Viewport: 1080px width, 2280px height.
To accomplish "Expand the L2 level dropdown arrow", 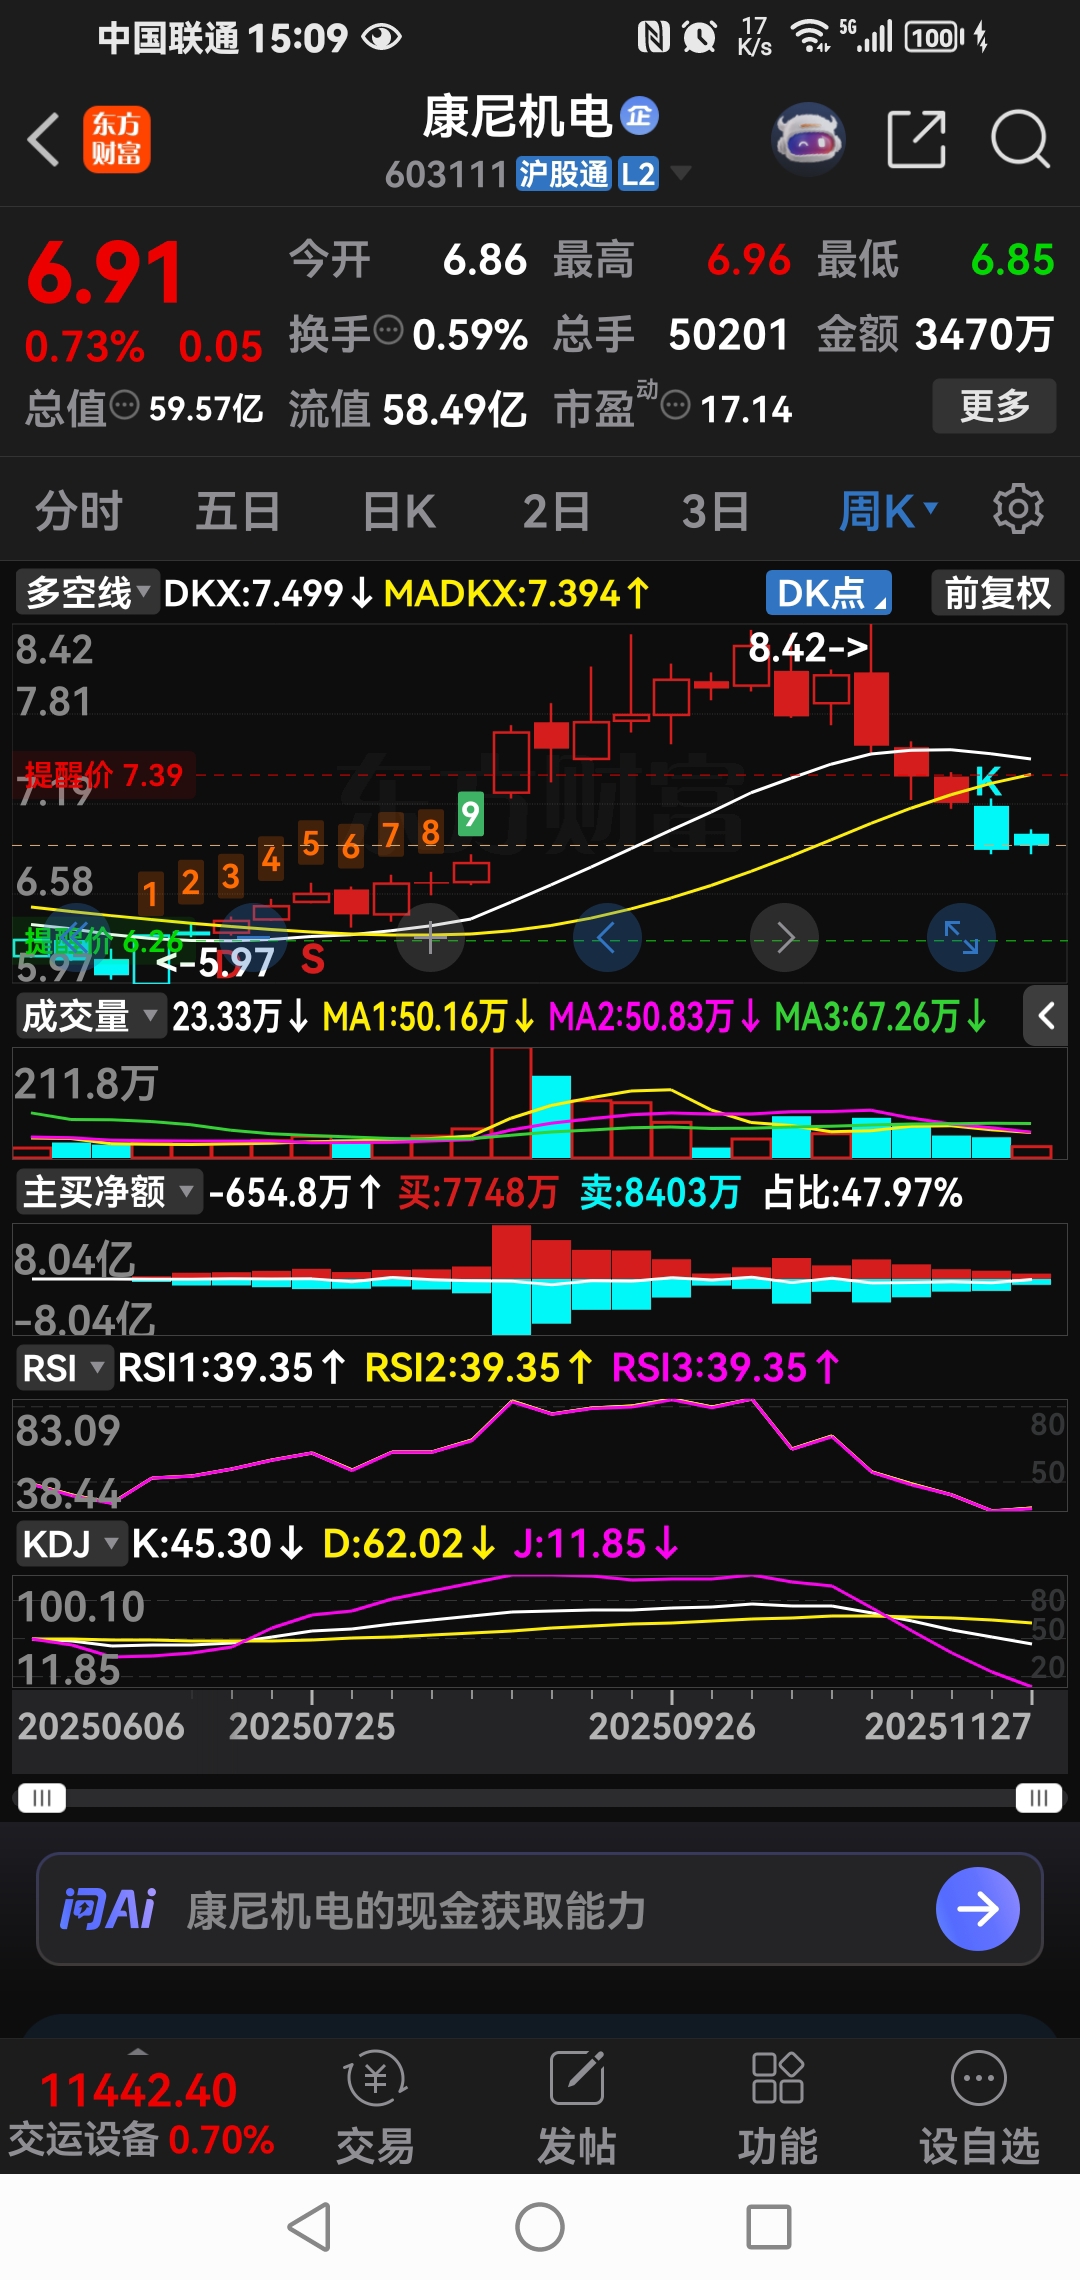I will click(x=680, y=173).
